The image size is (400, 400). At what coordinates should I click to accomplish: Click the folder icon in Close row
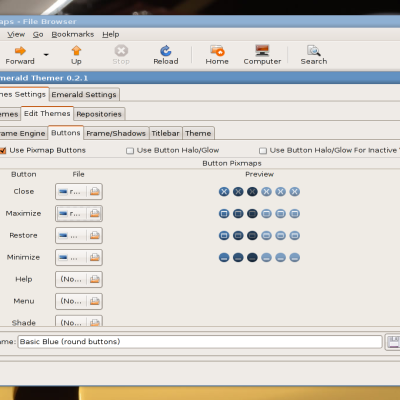pyautogui.click(x=95, y=192)
